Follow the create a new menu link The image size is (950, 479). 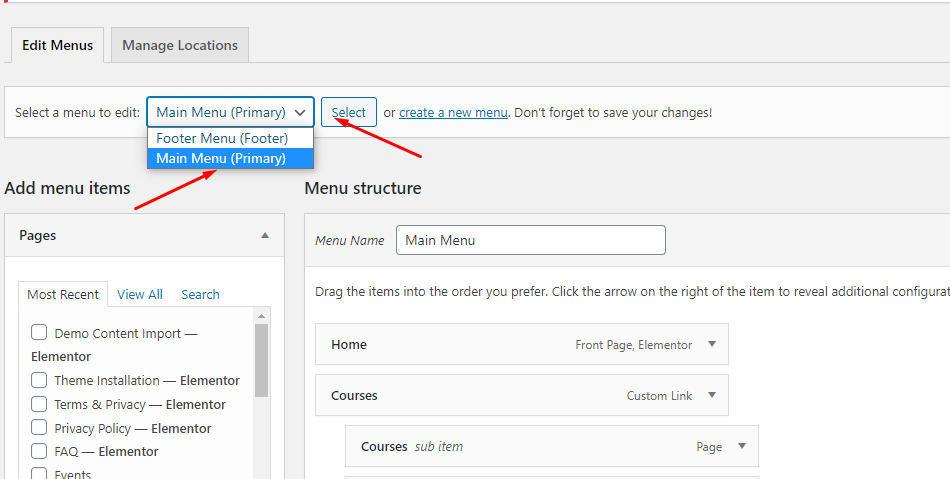click(453, 113)
